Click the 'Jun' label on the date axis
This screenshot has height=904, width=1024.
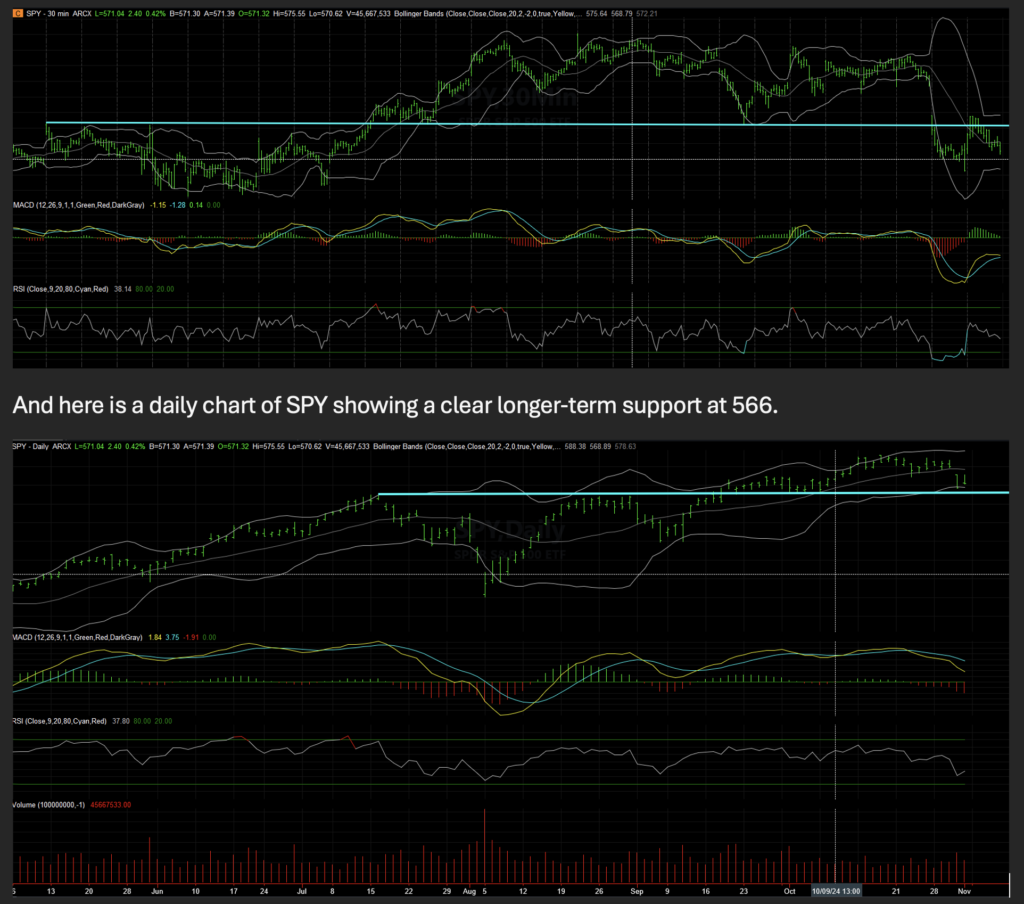(x=157, y=891)
